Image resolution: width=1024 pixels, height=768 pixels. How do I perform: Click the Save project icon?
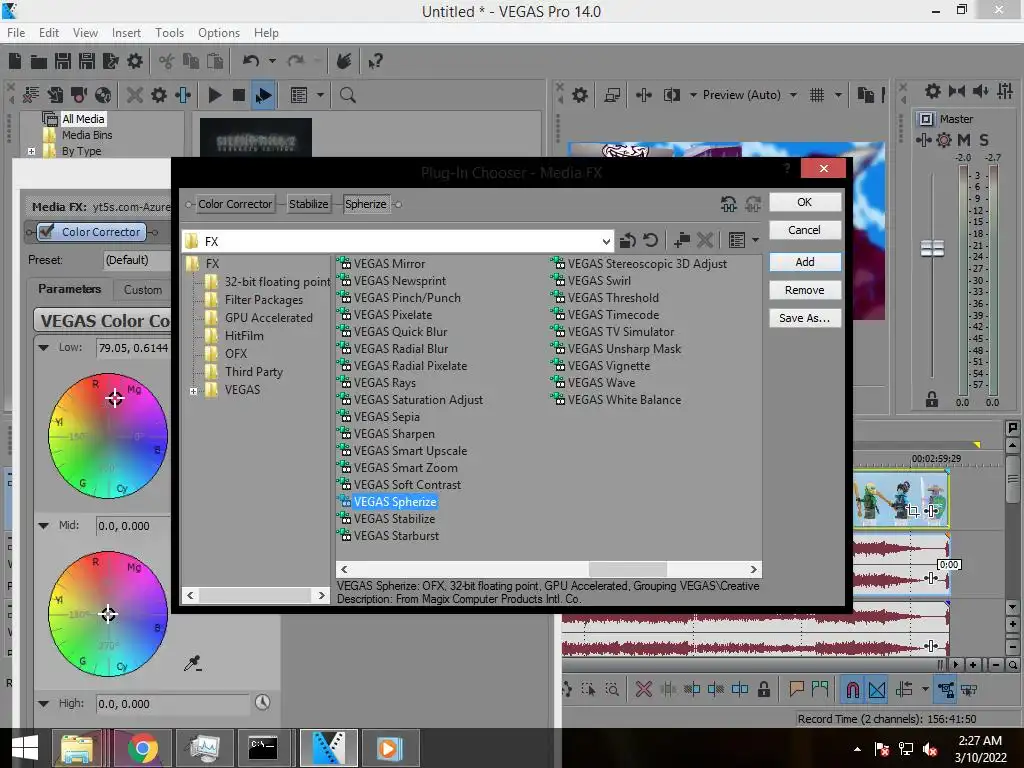click(63, 61)
